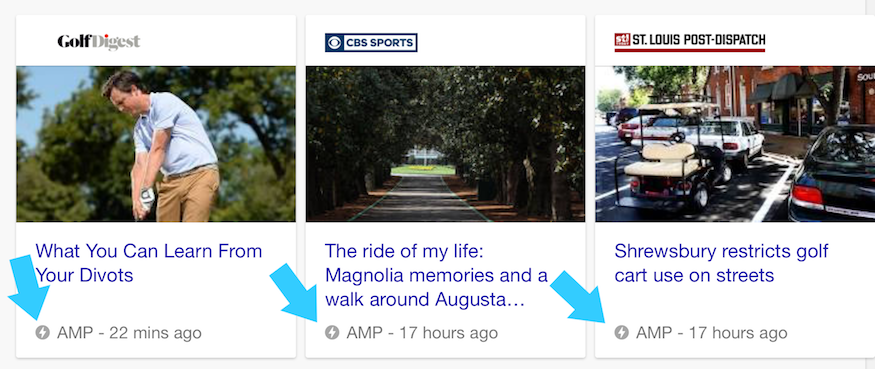Select the CBS Sports news card
Image resolution: width=875 pixels, height=369 pixels.
[445, 186]
